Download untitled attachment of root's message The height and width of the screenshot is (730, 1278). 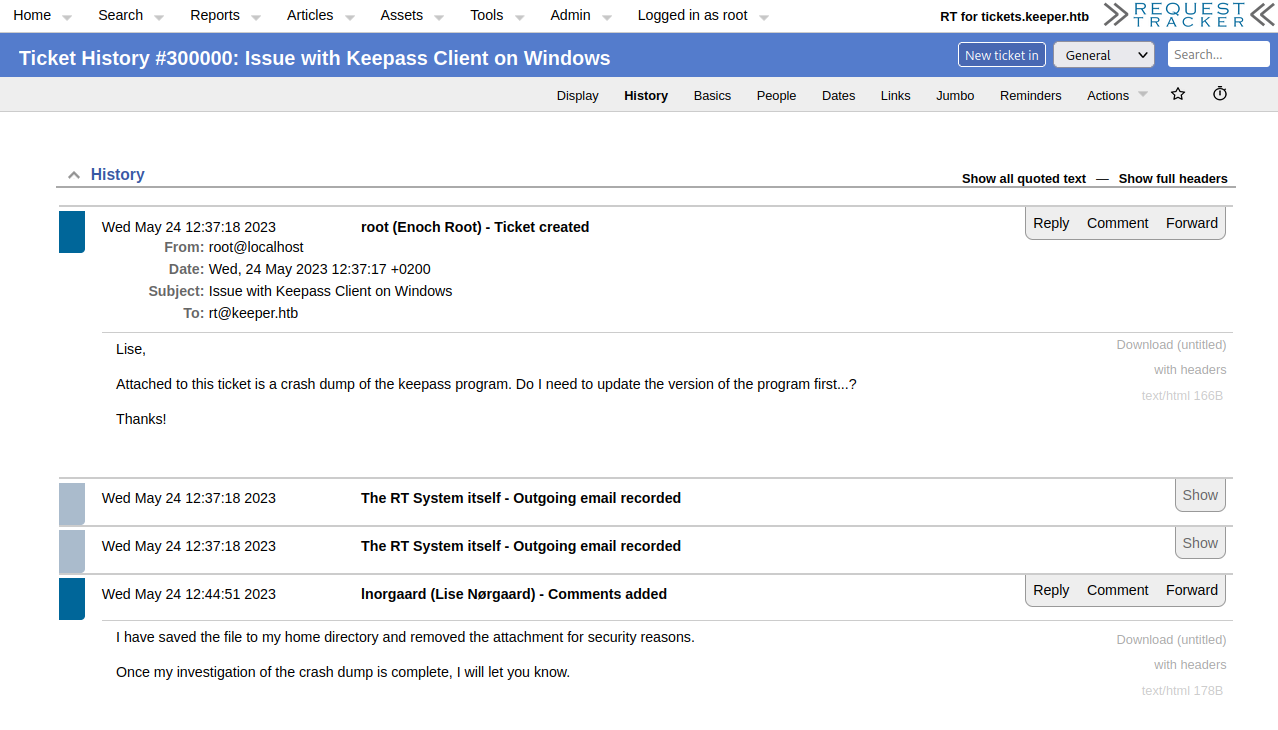[x=1171, y=345]
